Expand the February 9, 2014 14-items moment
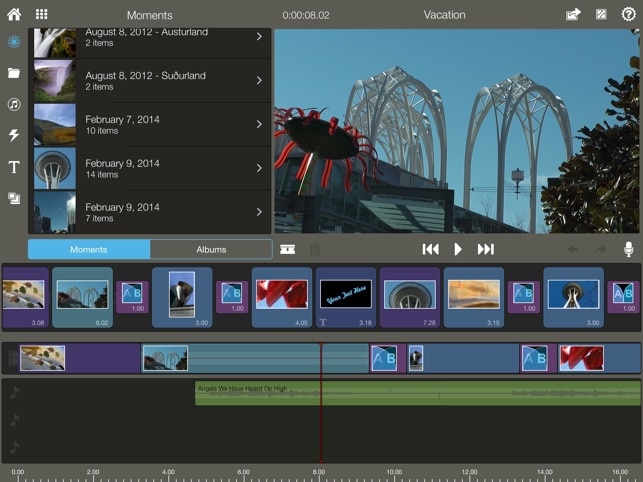This screenshot has width=643, height=482. point(150,168)
